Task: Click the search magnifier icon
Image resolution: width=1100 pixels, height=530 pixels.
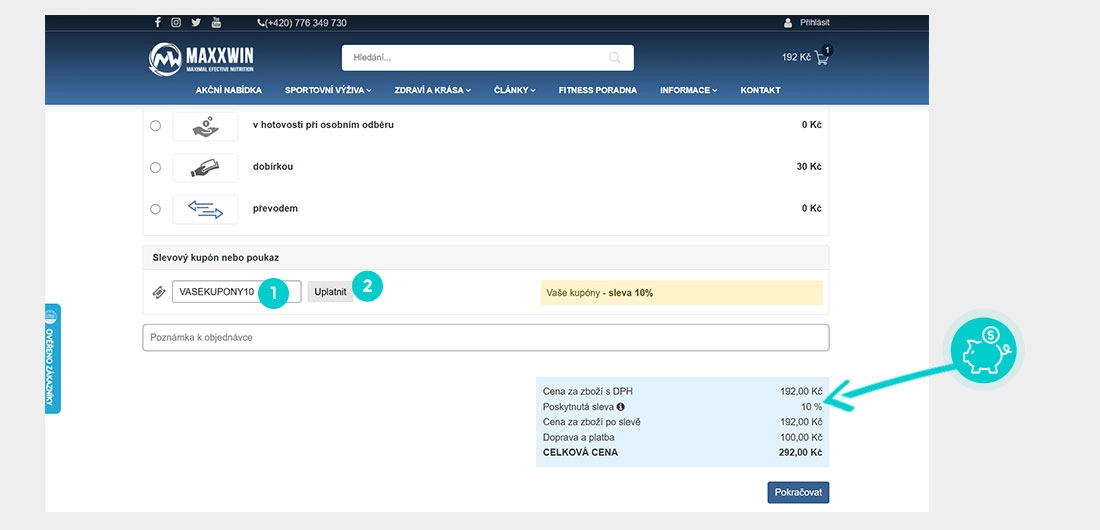Action: coord(615,58)
